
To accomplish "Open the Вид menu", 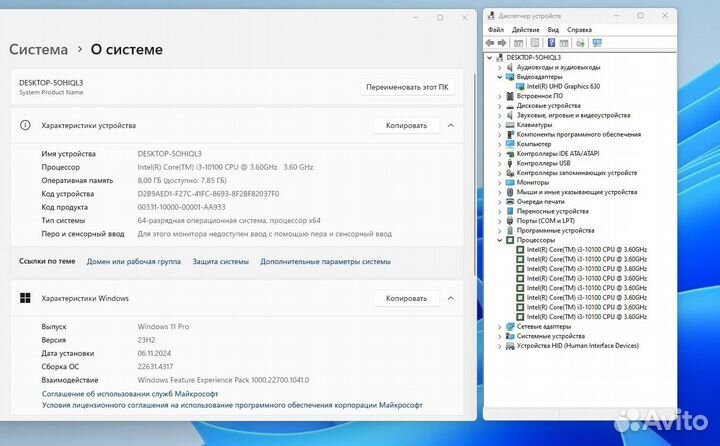I will [x=553, y=29].
